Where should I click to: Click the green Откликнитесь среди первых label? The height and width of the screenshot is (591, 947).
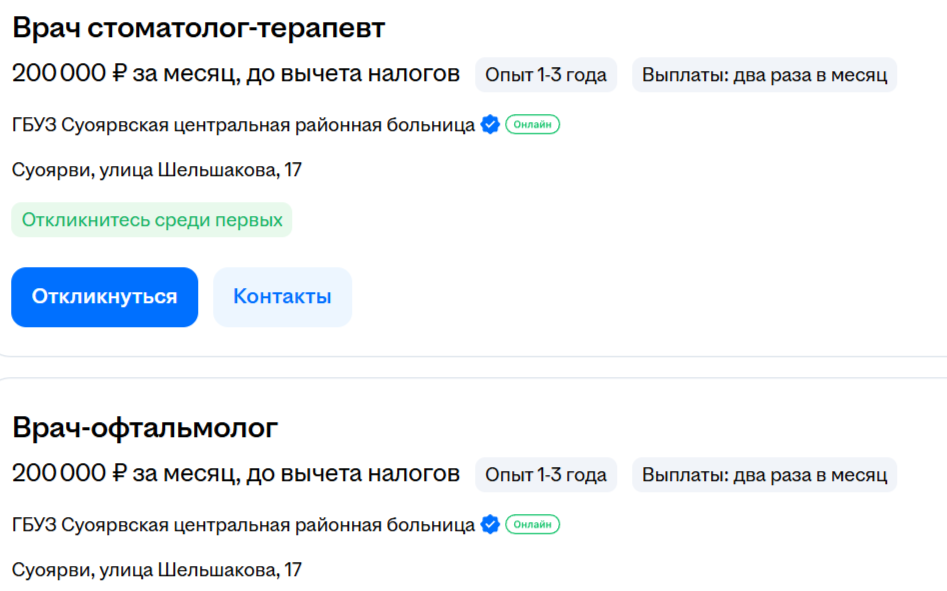coord(152,220)
